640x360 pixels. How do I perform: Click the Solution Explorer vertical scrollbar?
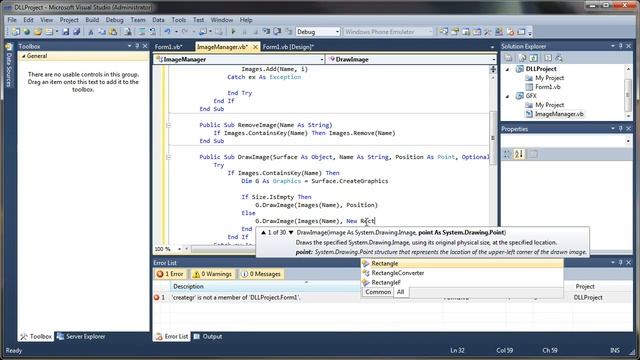(628, 92)
